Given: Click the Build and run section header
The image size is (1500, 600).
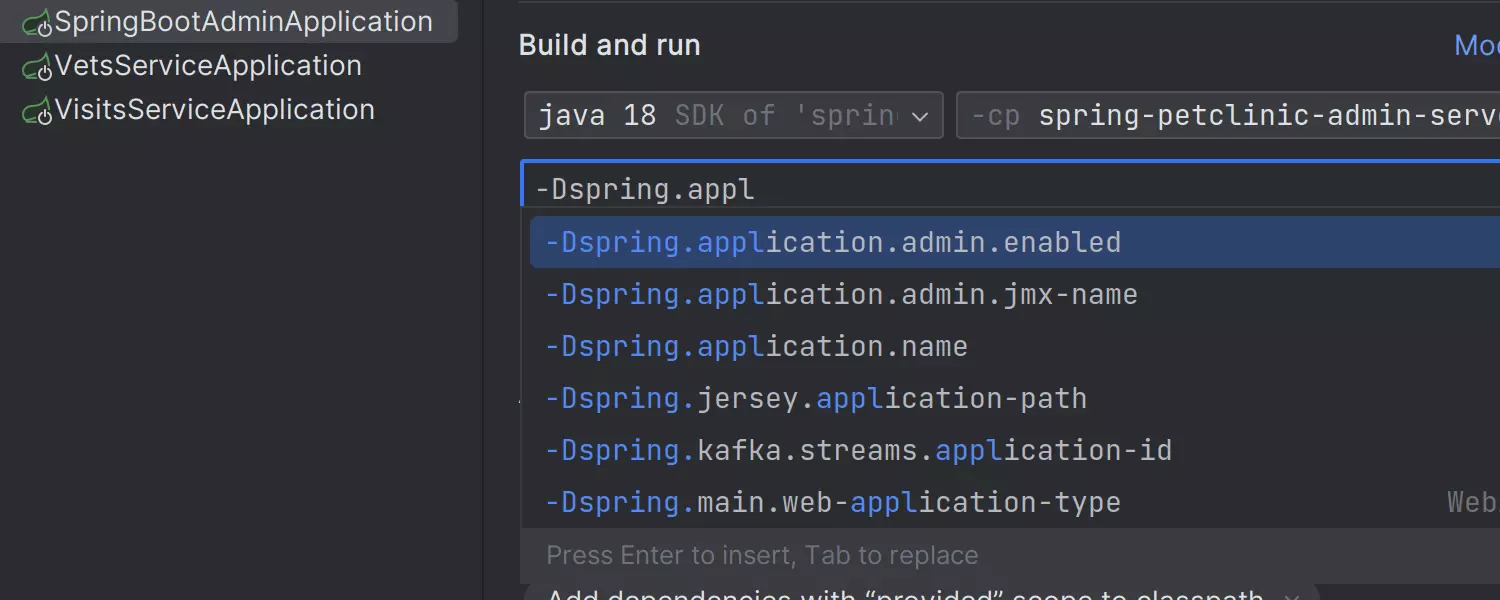Looking at the screenshot, I should pyautogui.click(x=609, y=45).
